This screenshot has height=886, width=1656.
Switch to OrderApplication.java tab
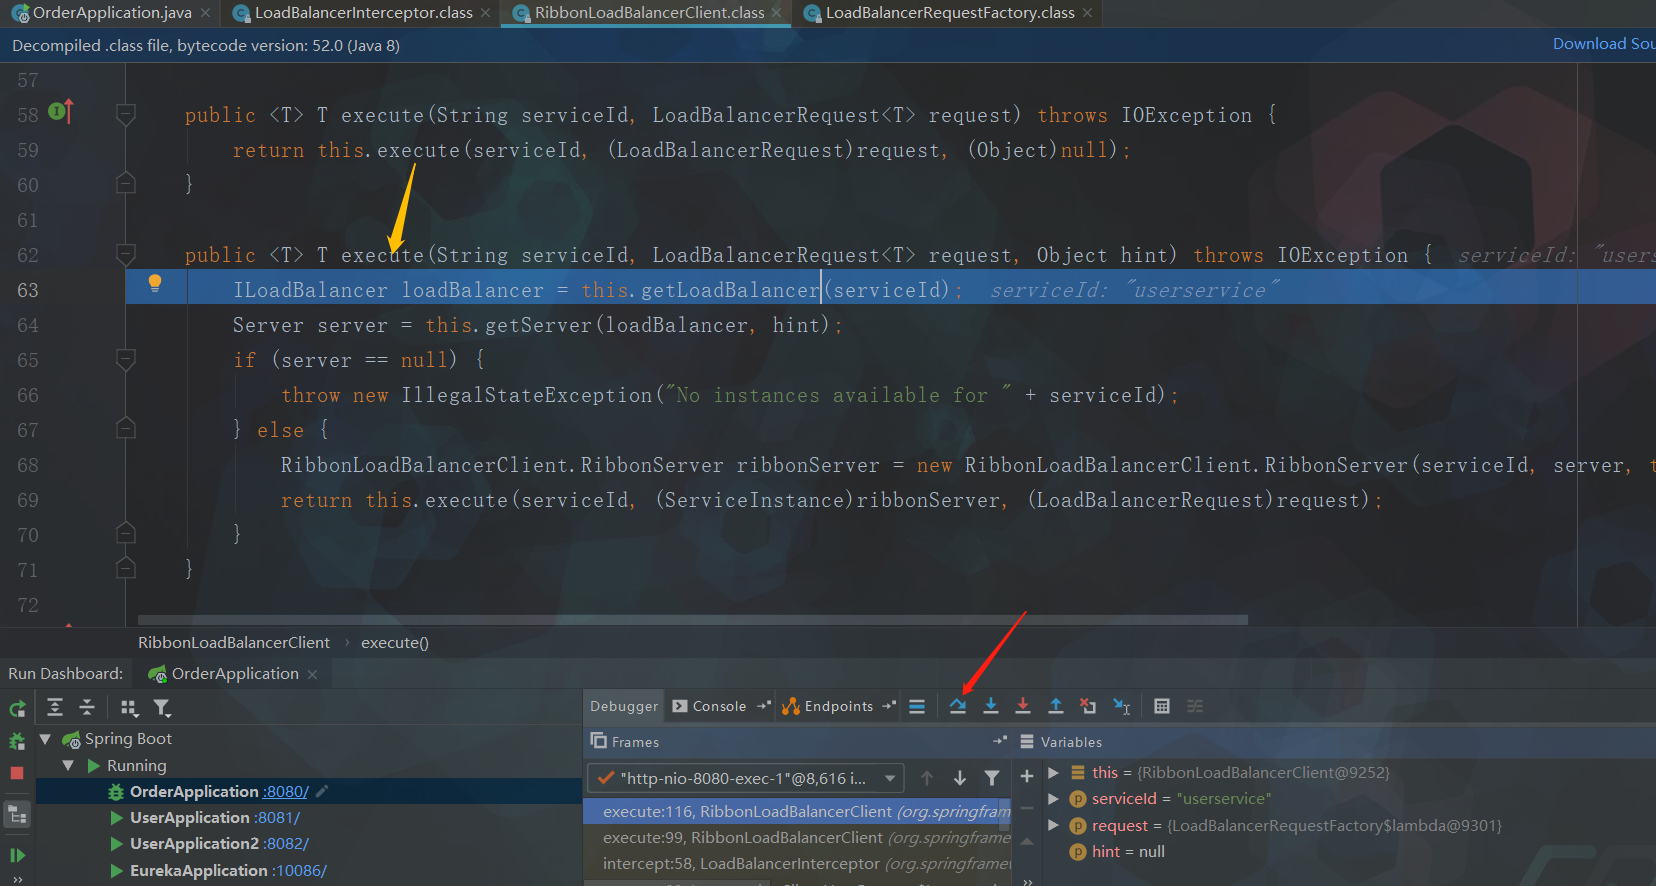[111, 13]
